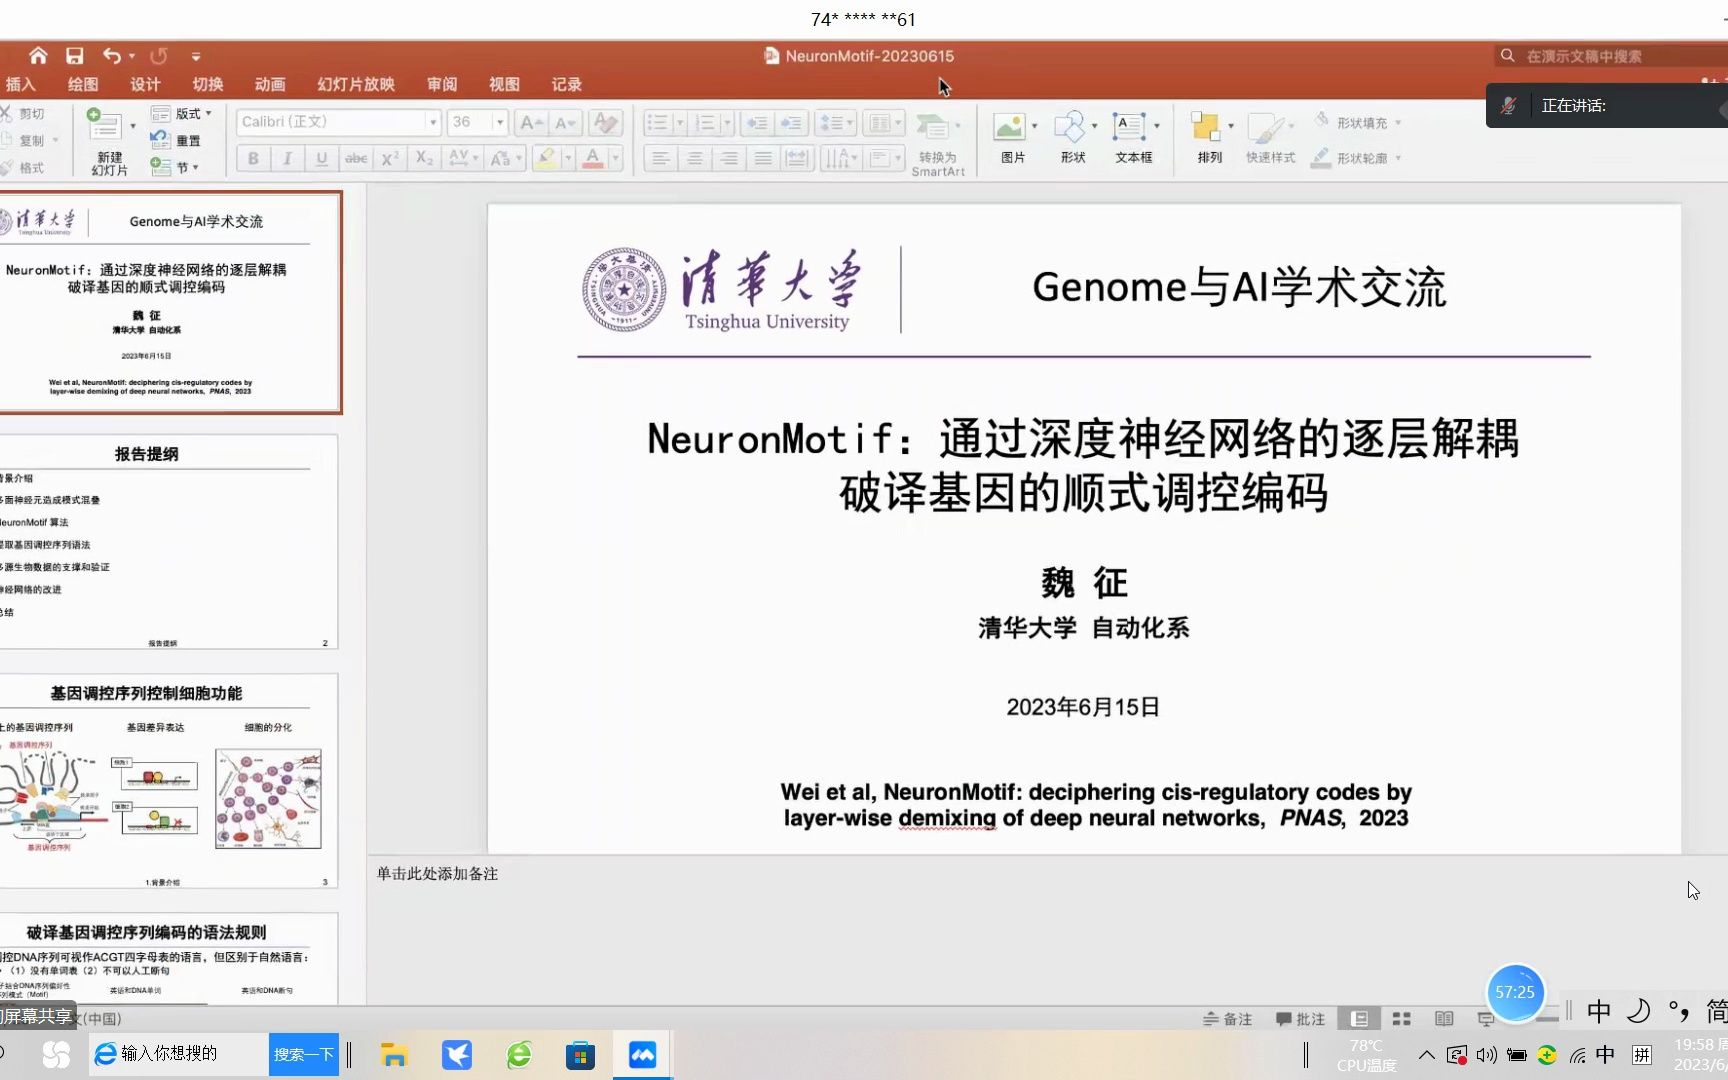Expand the 节 section dropdown
The height and width of the screenshot is (1080, 1728).
pos(175,167)
